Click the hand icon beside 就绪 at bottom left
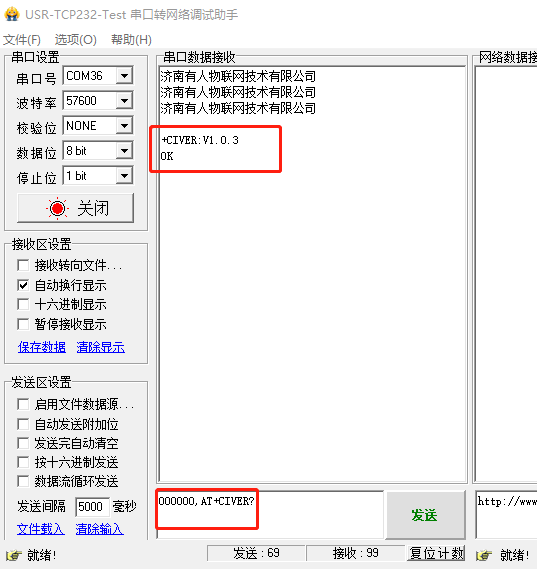The width and height of the screenshot is (537, 569). (x=13, y=555)
